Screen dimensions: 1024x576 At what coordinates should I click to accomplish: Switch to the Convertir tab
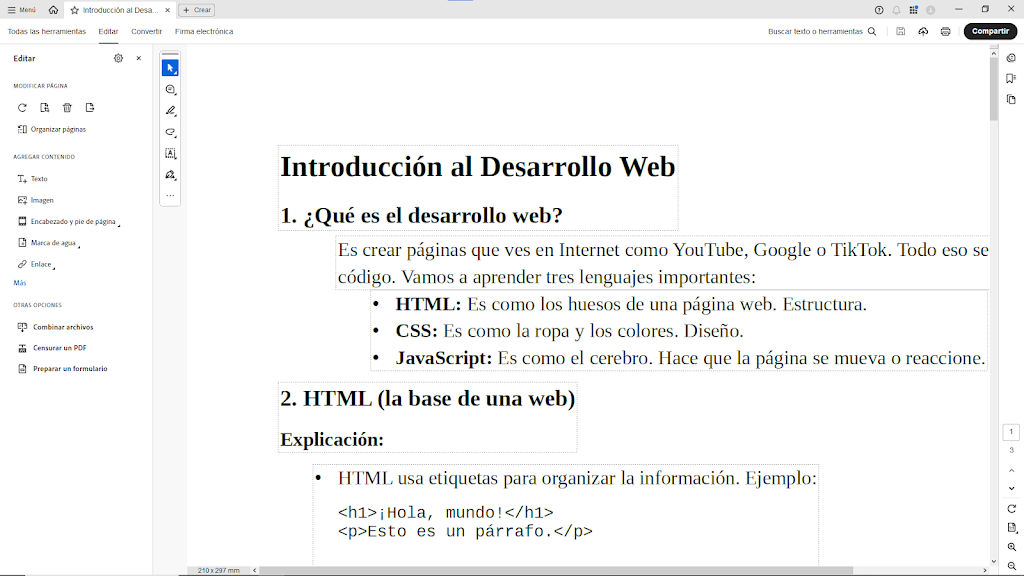146,32
